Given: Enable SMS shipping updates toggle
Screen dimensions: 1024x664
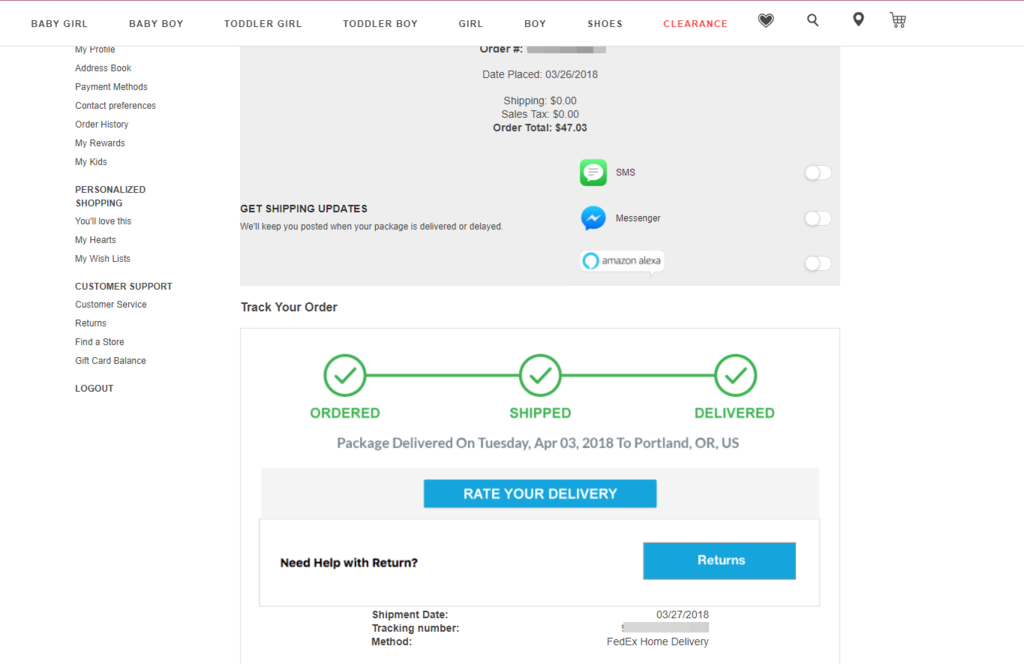Looking at the screenshot, I should 817,173.
